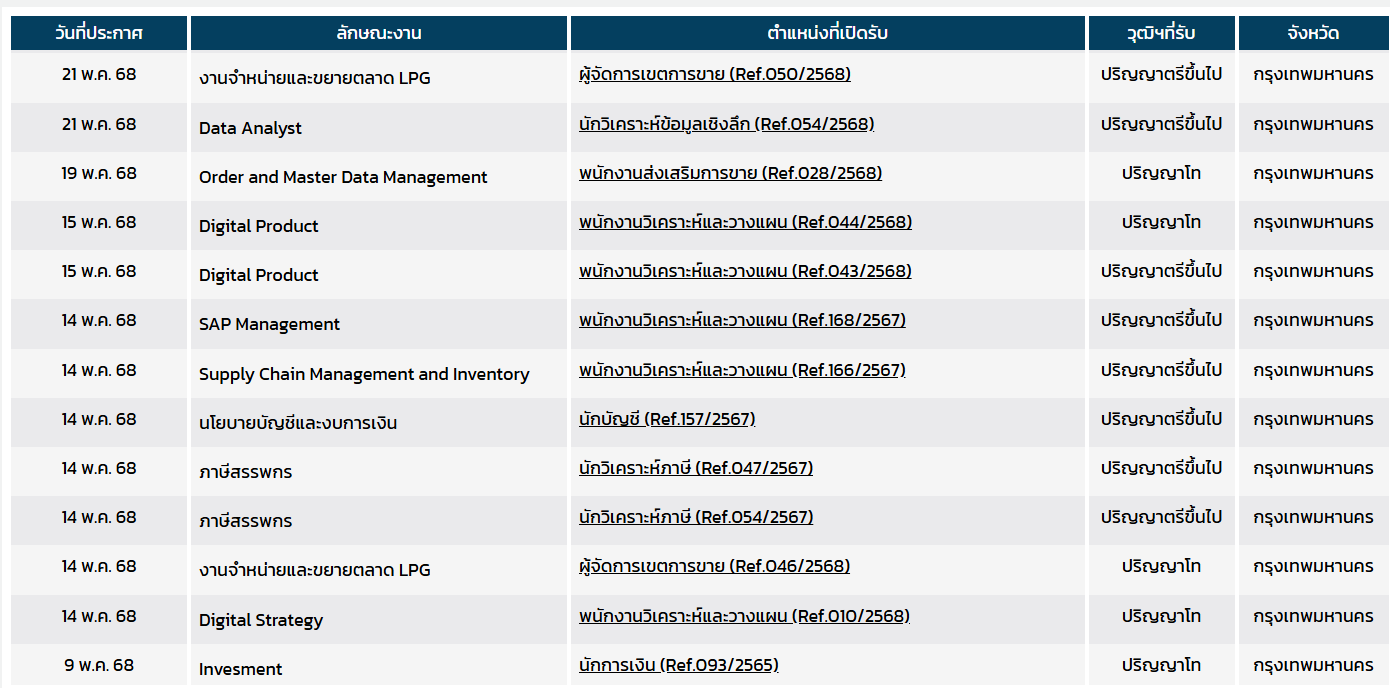Click the จังหวัด column header
The image size is (1390, 688).
[1313, 33]
